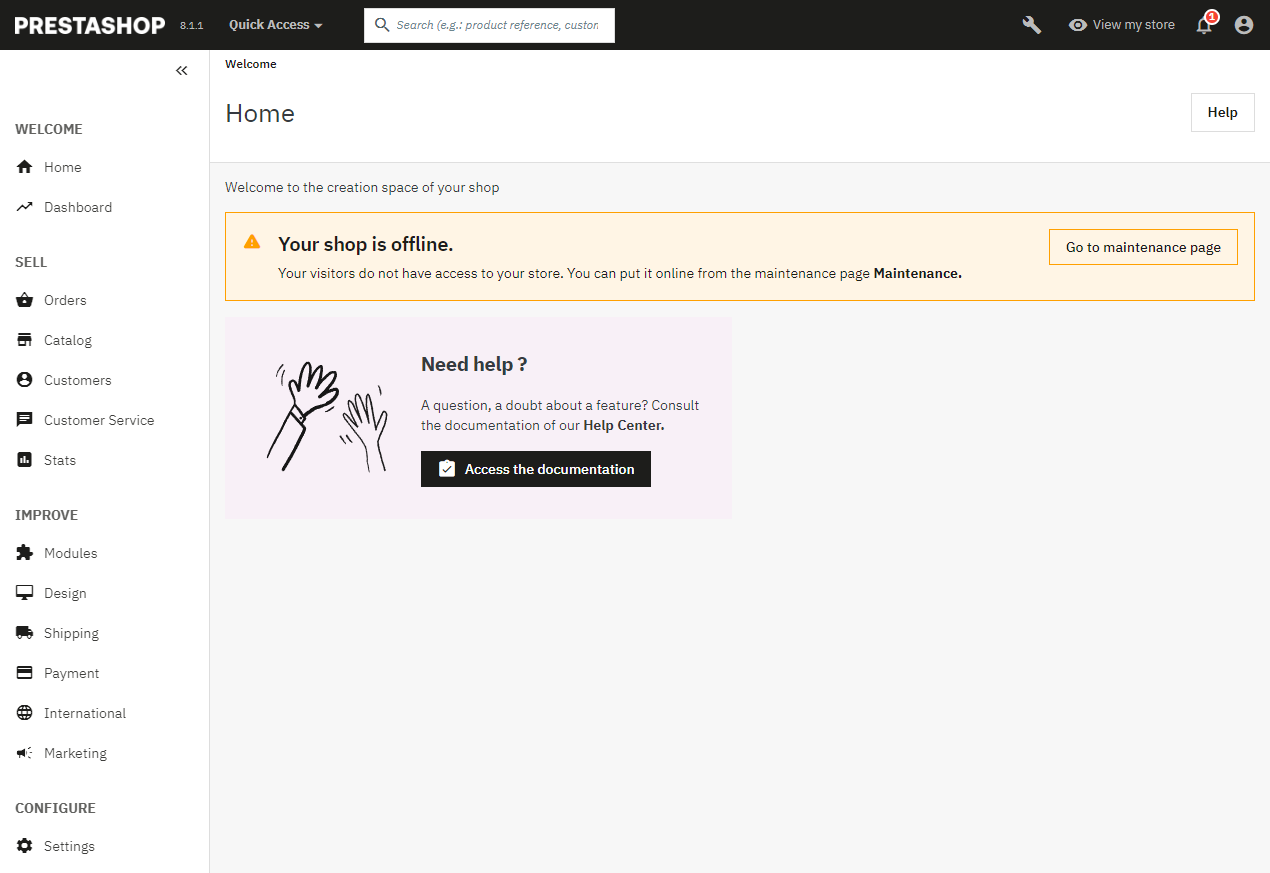This screenshot has height=873, width=1270.
Task: Click the Help button
Action: click(x=1222, y=113)
